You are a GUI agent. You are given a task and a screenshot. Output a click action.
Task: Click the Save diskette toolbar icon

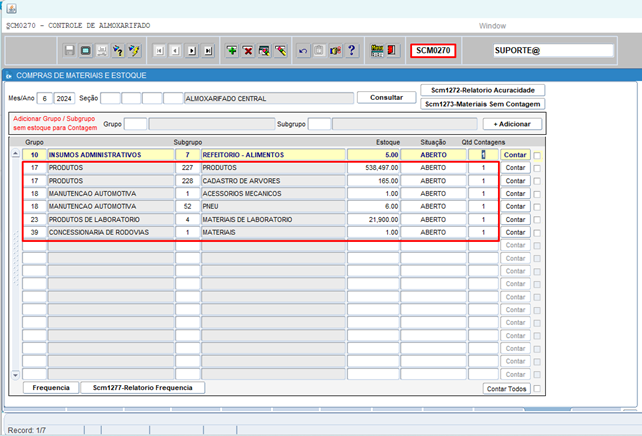pos(70,50)
